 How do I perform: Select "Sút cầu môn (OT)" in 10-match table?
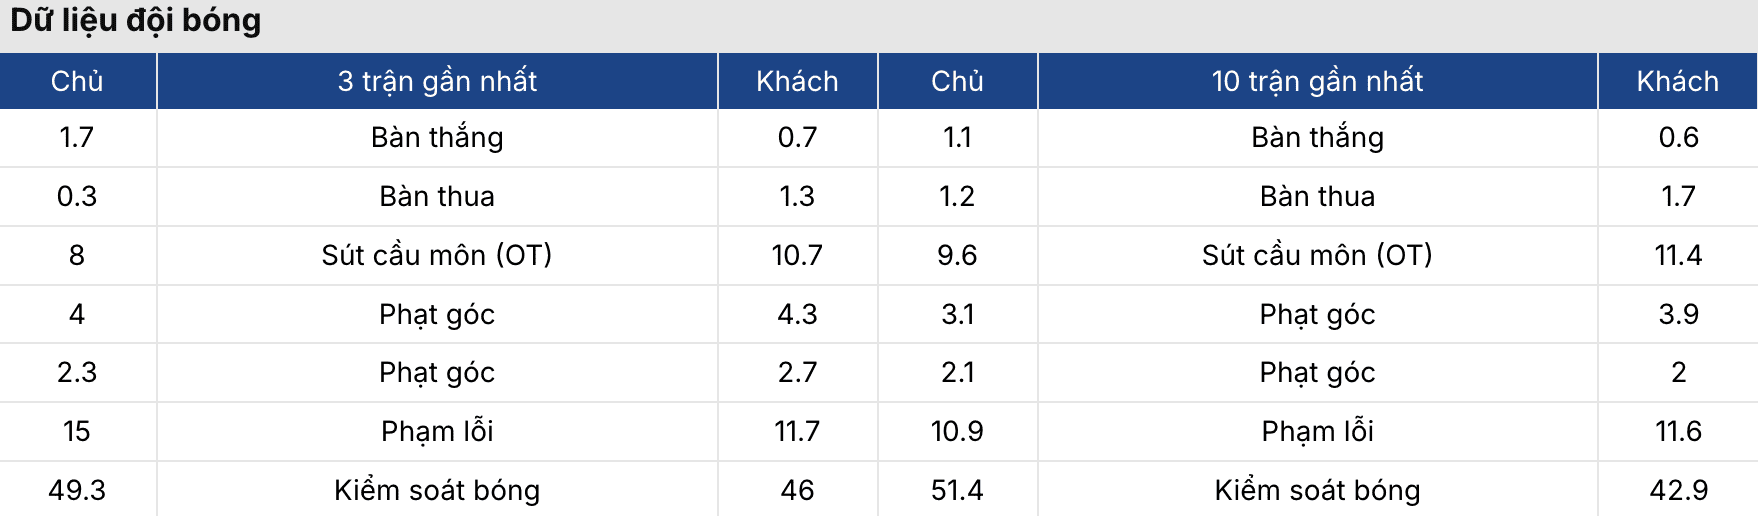point(1317,255)
